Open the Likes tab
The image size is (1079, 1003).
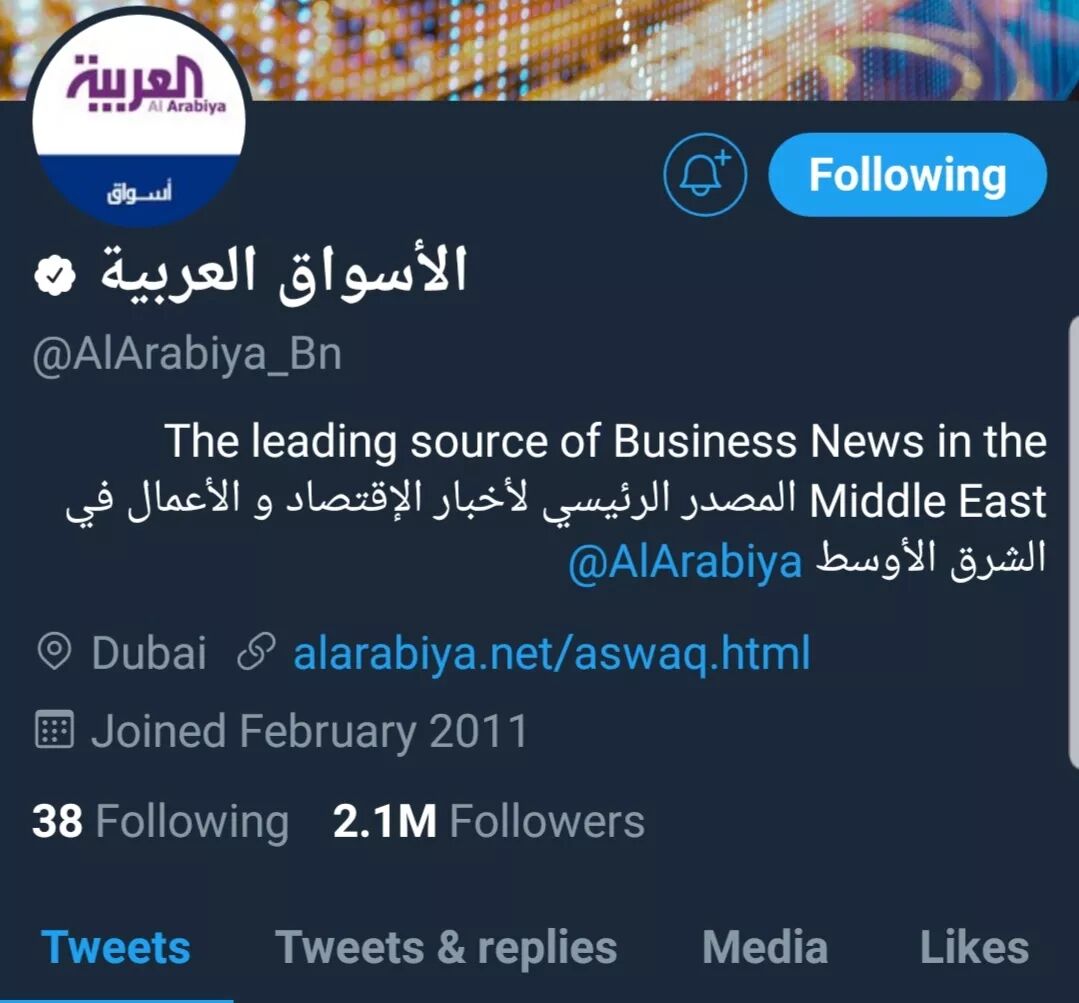pyautogui.click(x=974, y=947)
